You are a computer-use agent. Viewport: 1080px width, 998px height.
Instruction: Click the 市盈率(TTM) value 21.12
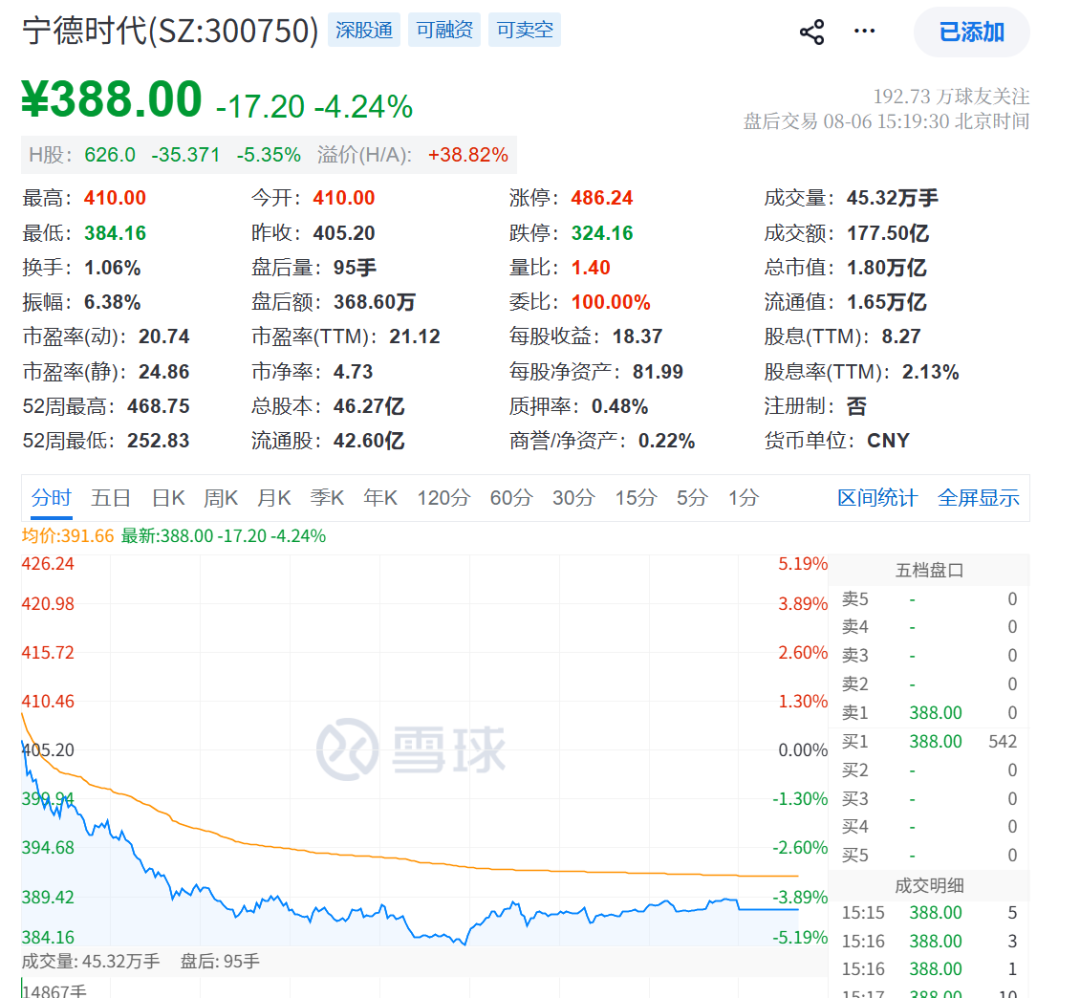414,336
